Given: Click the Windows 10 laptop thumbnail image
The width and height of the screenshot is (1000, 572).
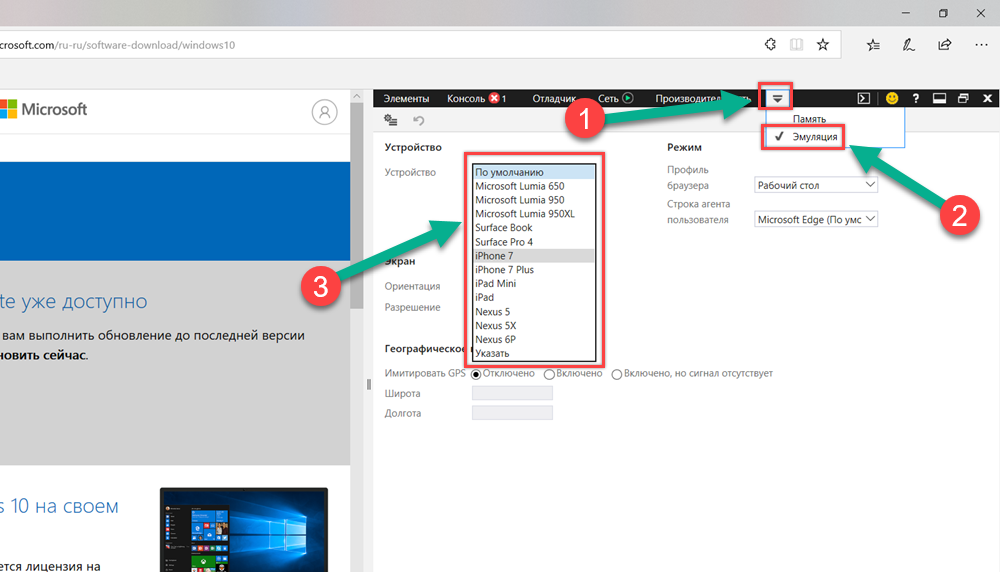Looking at the screenshot, I should (244, 530).
